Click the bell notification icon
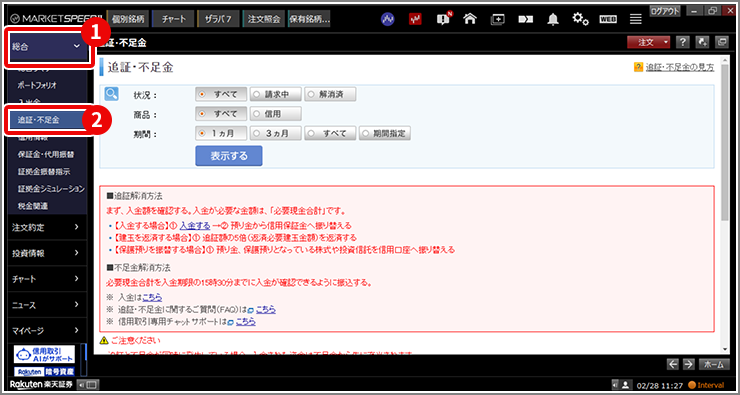 [553, 19]
